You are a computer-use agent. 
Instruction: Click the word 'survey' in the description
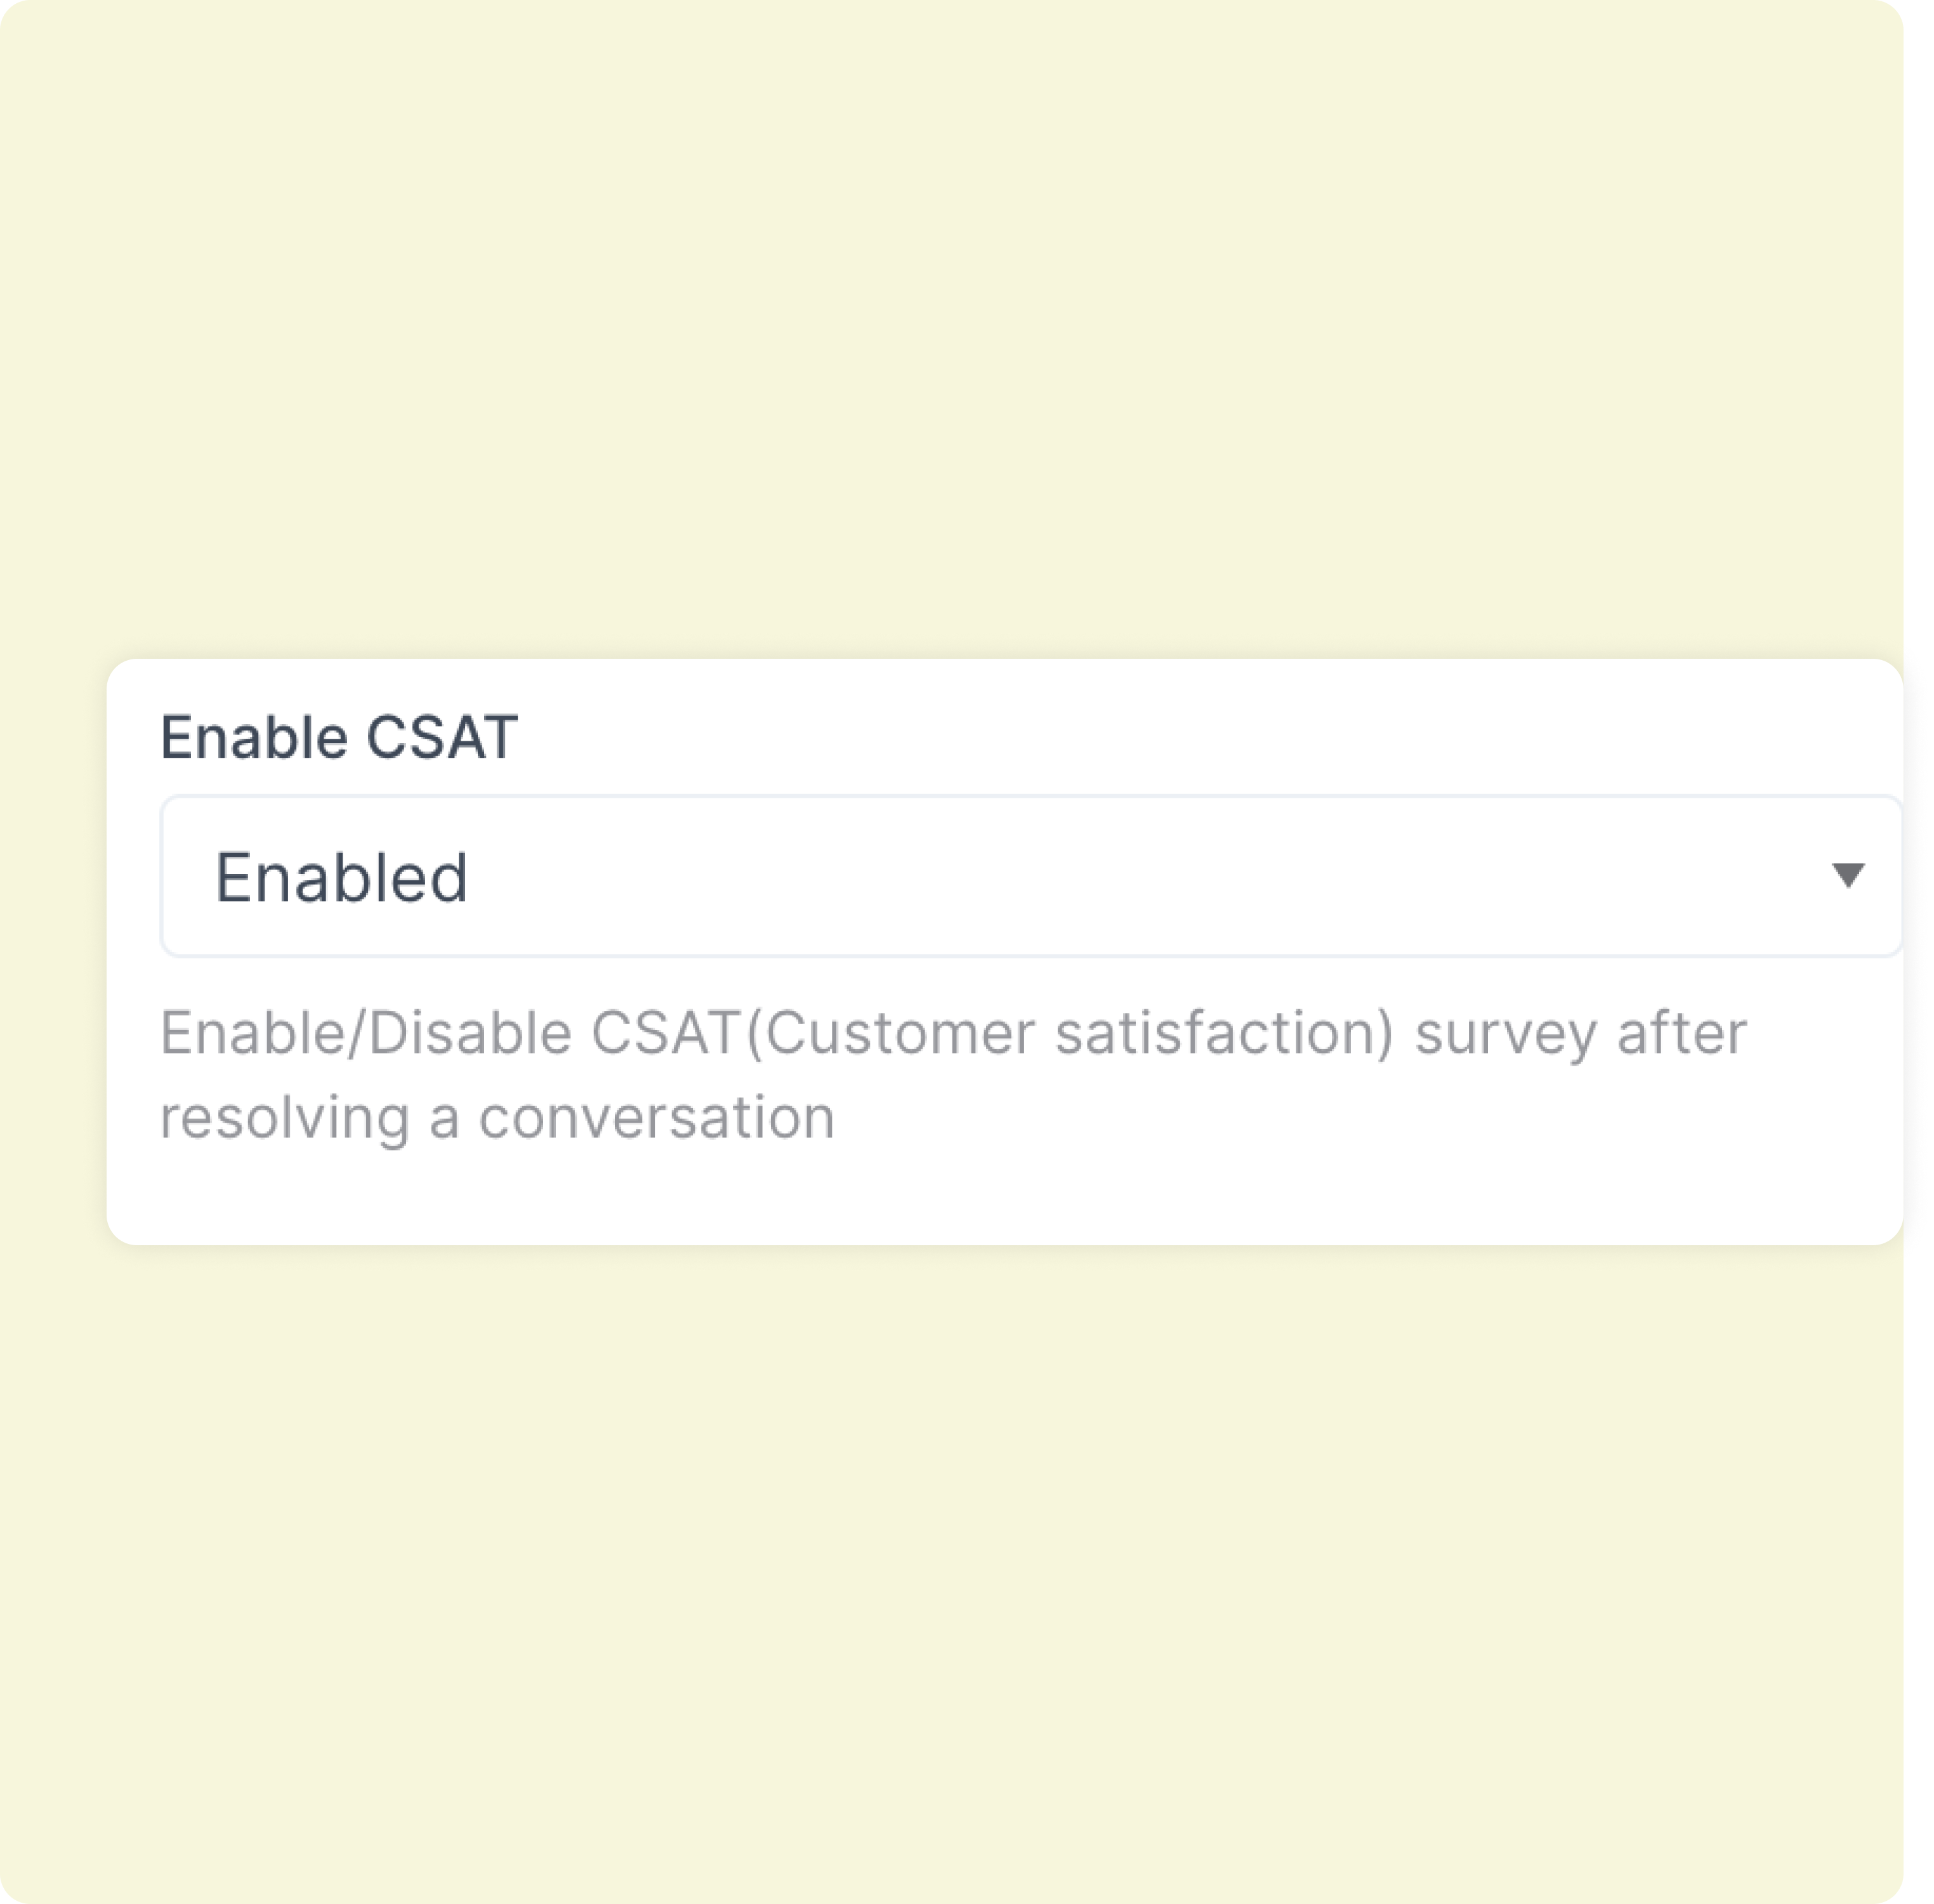click(x=1505, y=1033)
